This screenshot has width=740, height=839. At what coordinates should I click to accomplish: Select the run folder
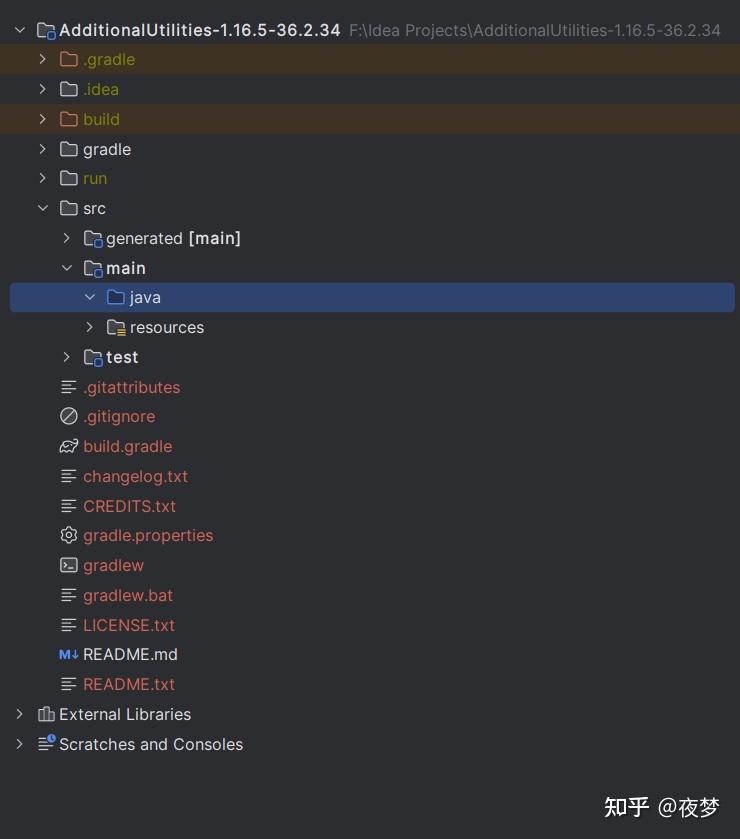coord(95,178)
